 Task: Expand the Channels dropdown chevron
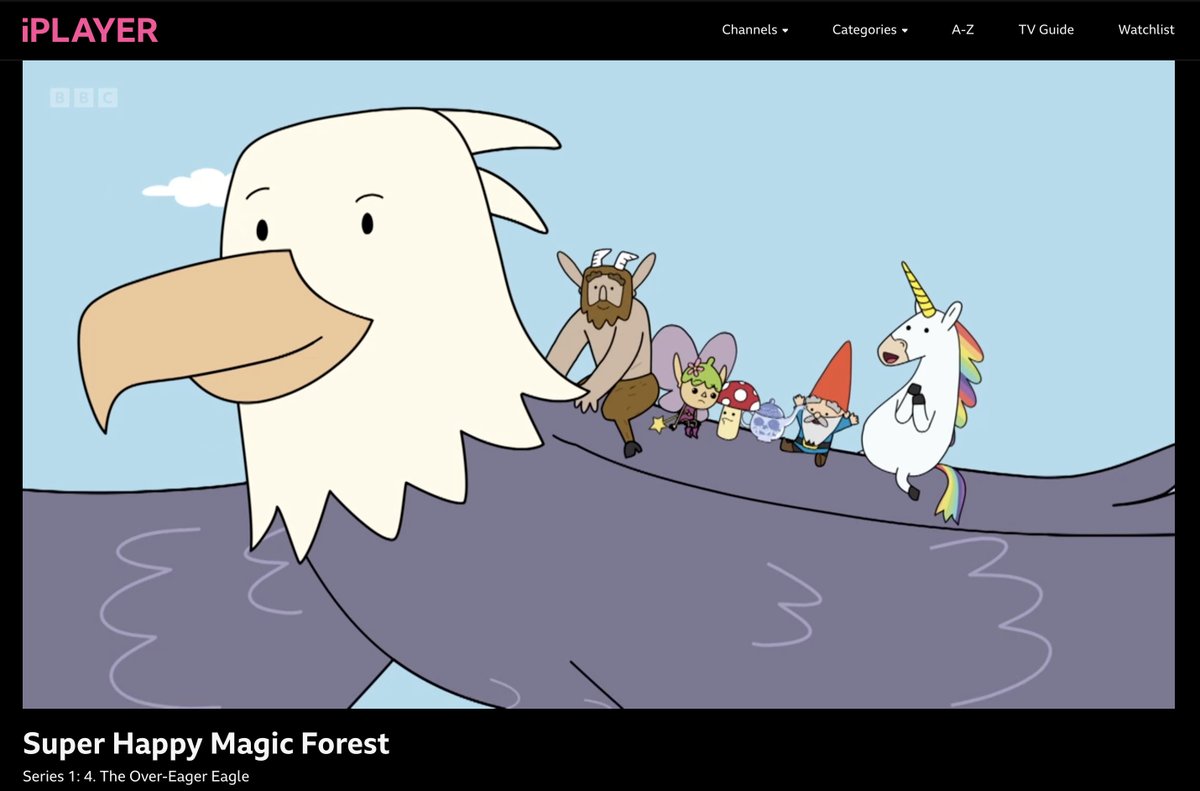pos(786,31)
